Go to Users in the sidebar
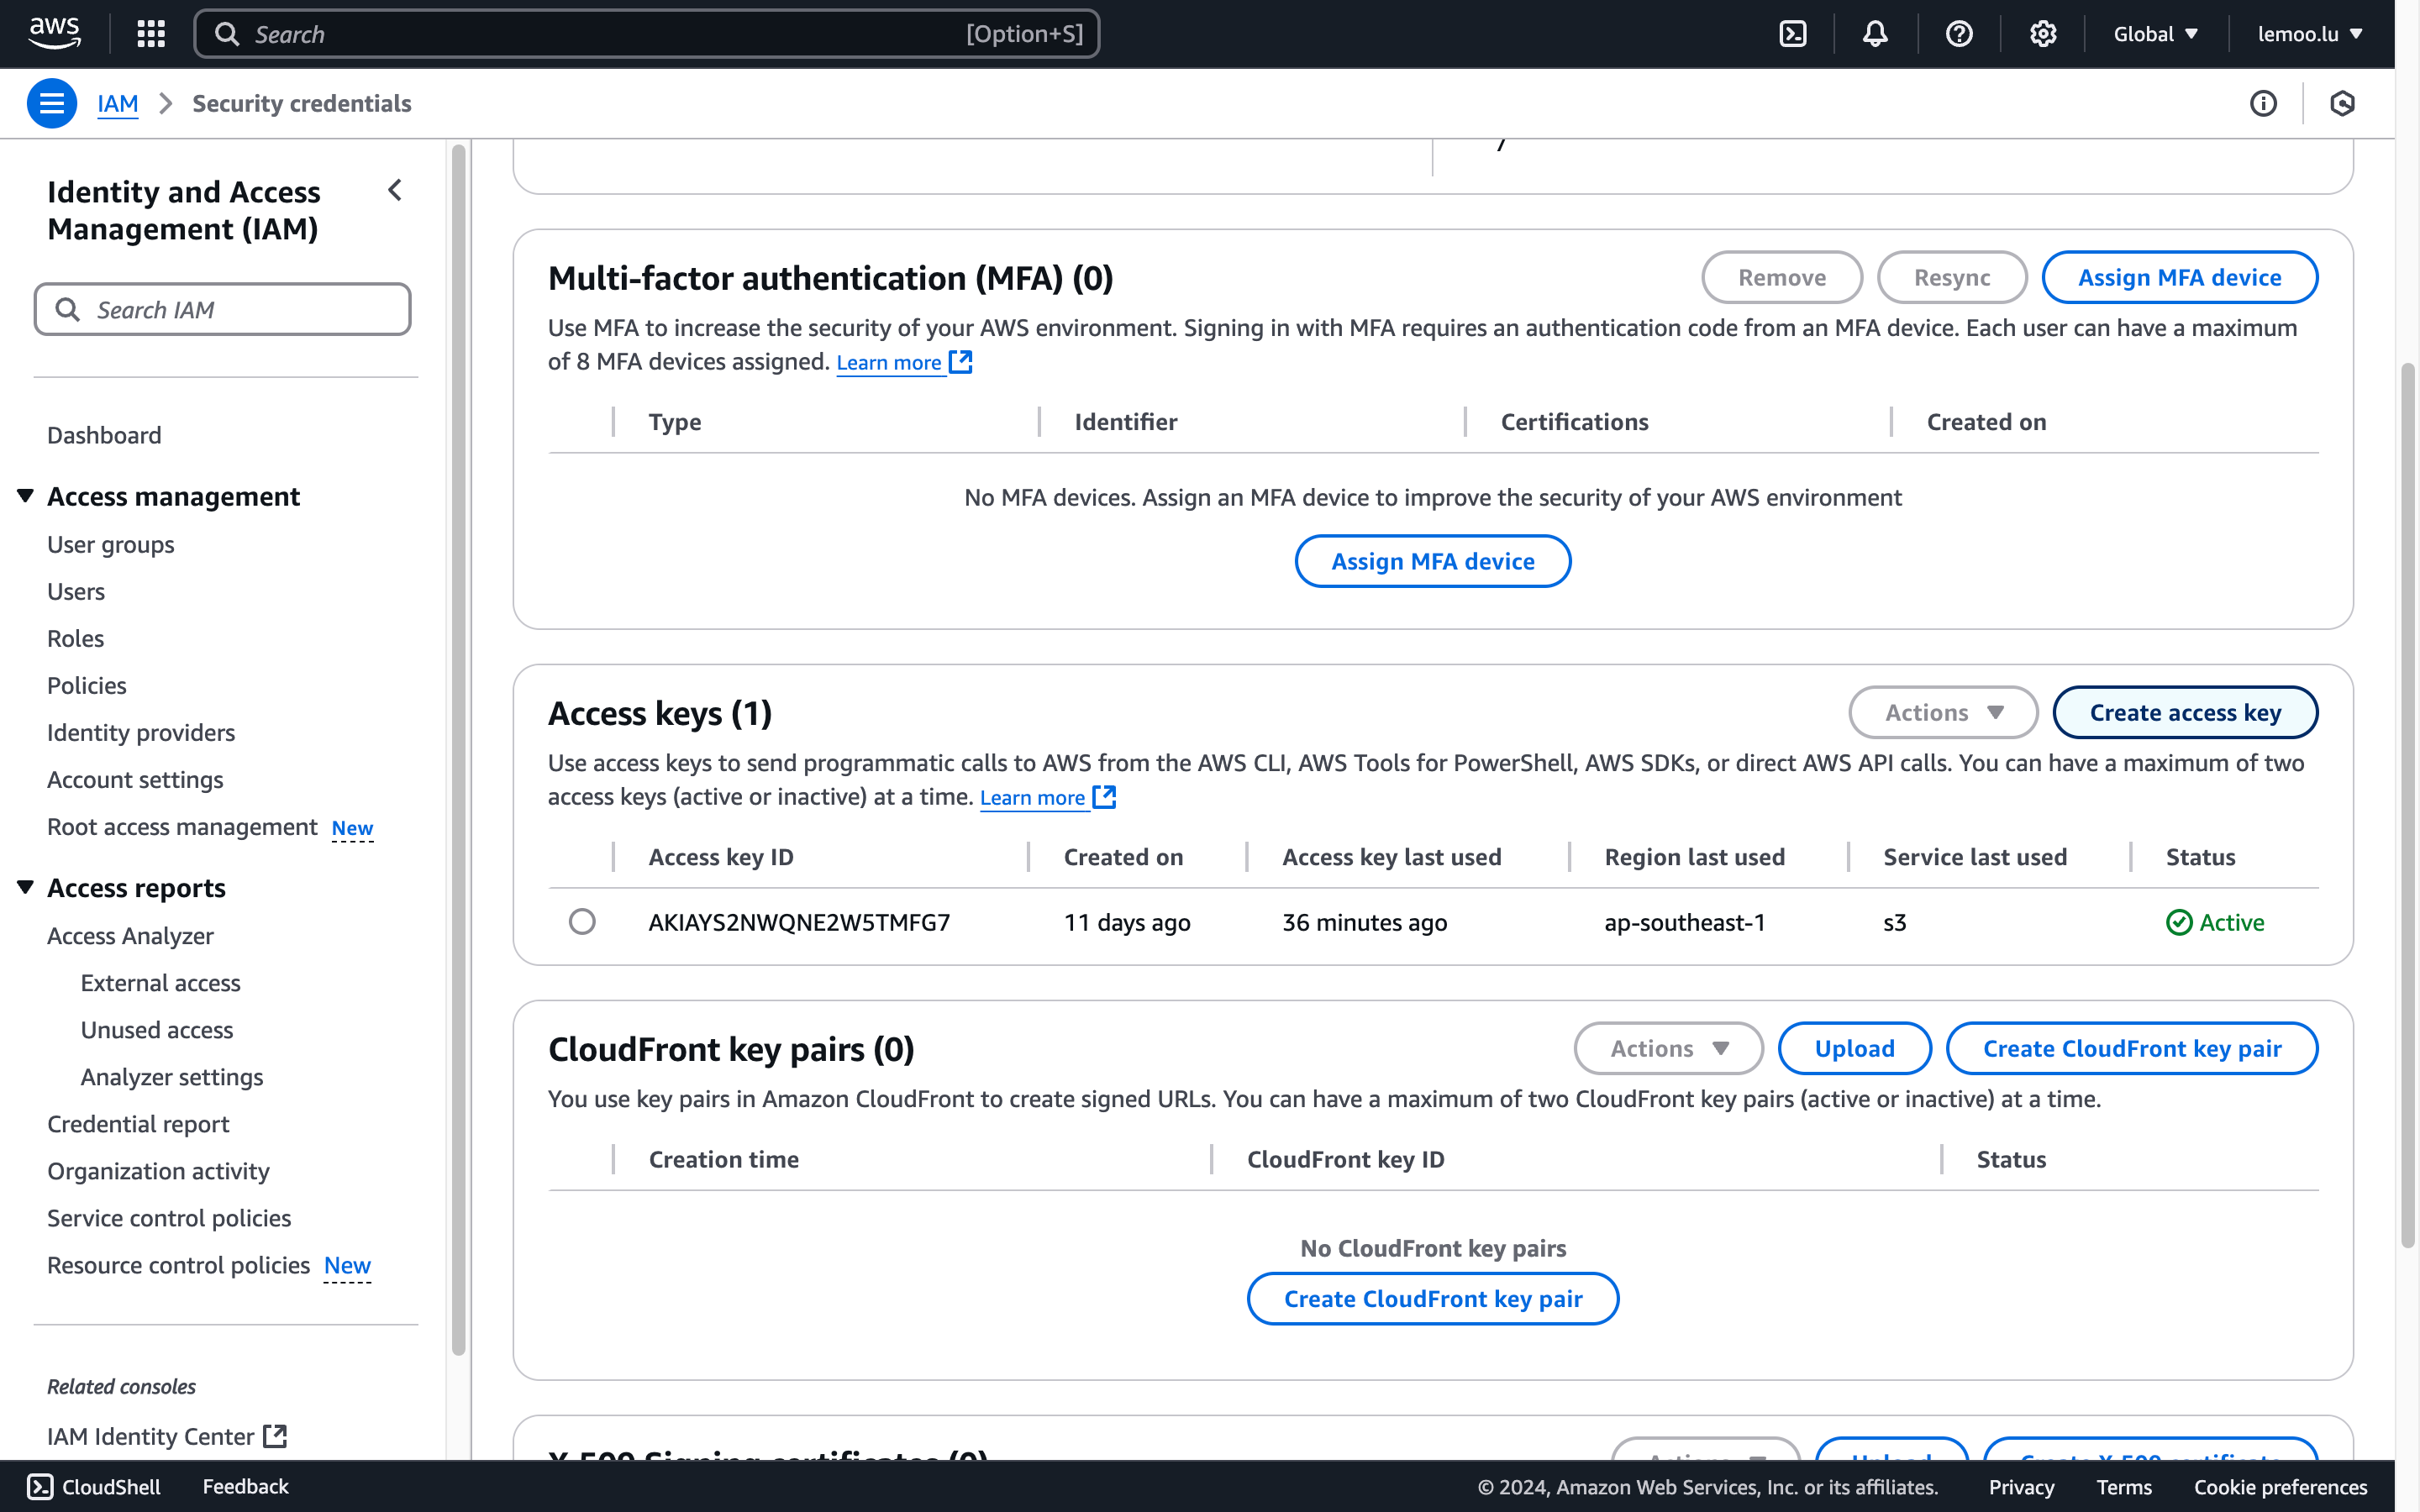Viewport: 2420px width, 1512px height. coord(76,591)
